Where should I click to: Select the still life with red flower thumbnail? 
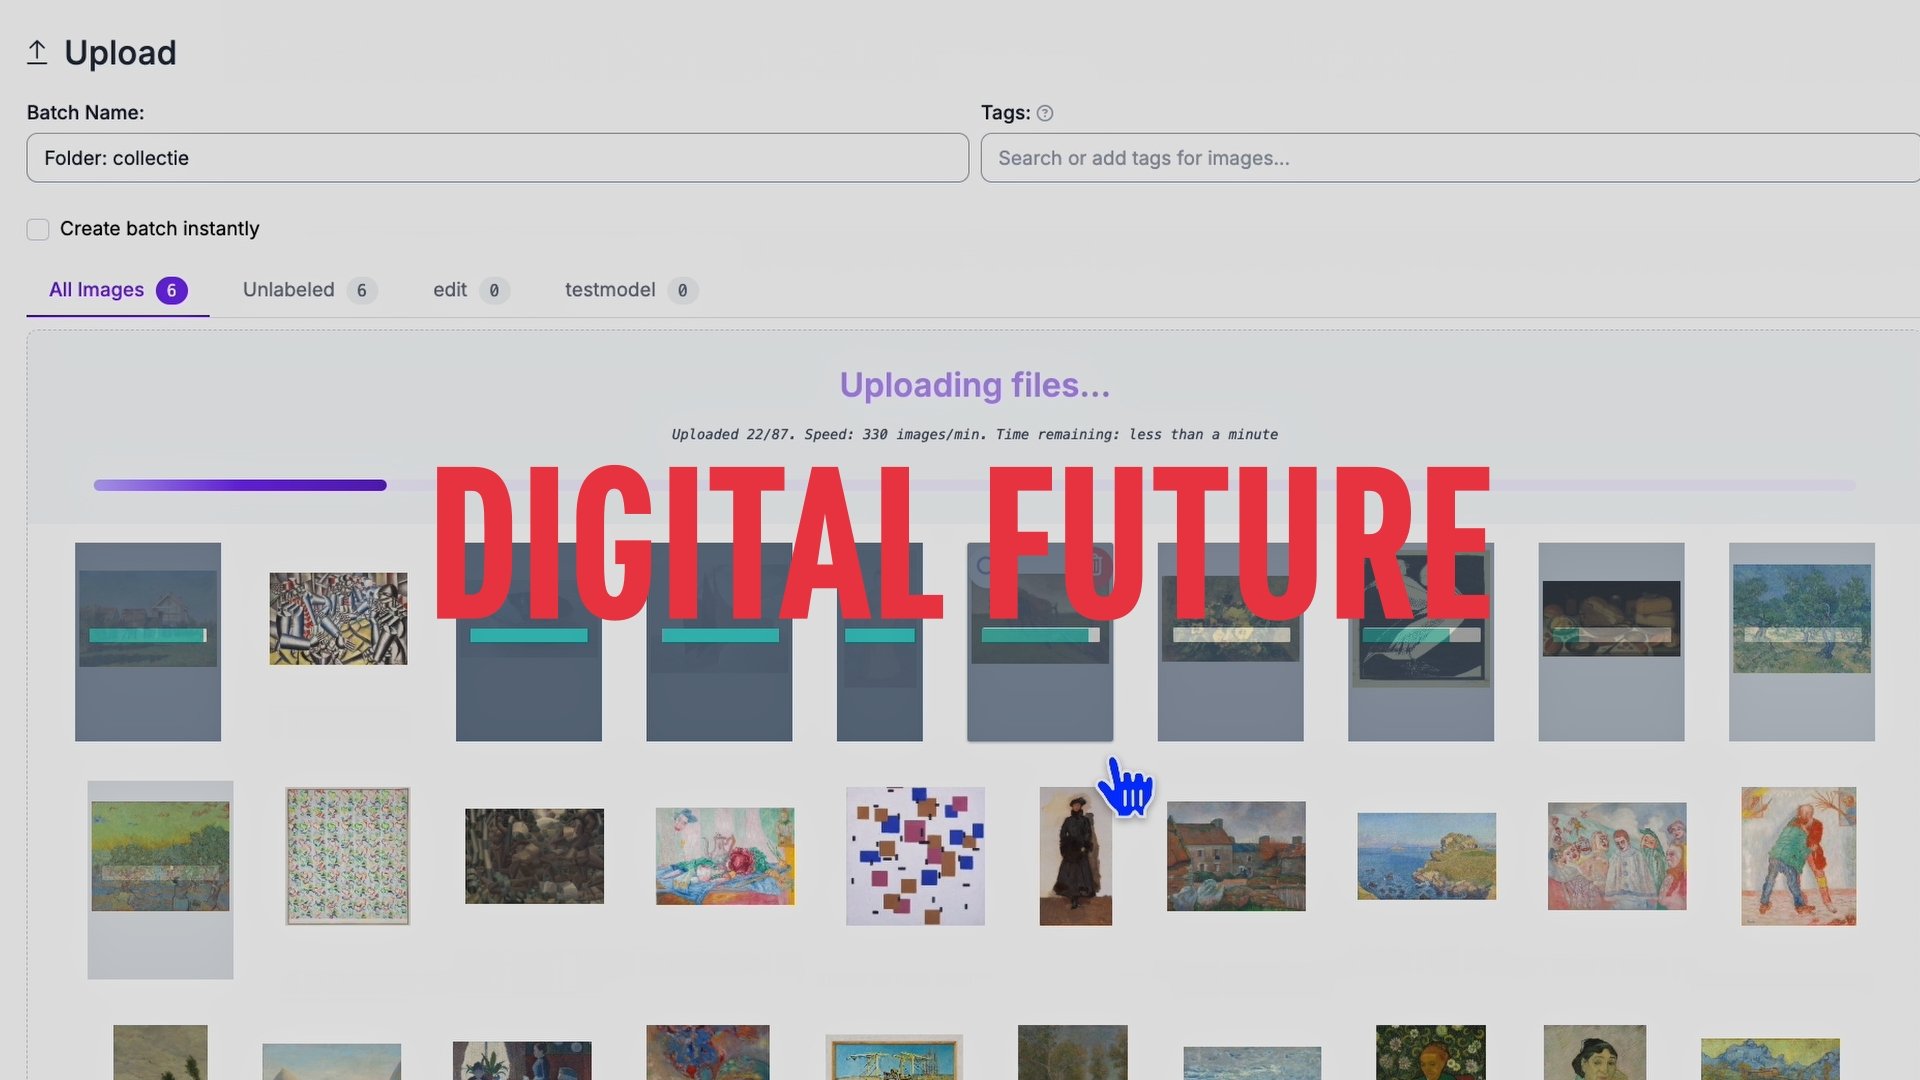(725, 856)
